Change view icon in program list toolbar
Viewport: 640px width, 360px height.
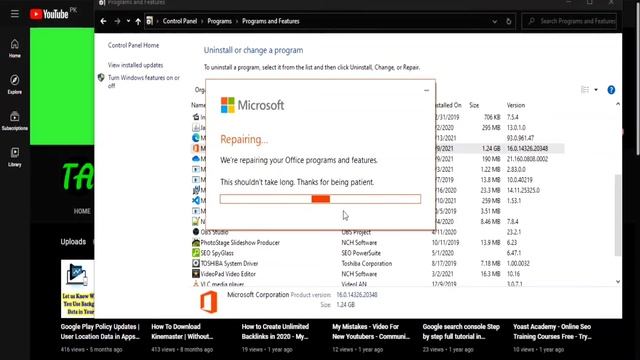click(x=585, y=90)
